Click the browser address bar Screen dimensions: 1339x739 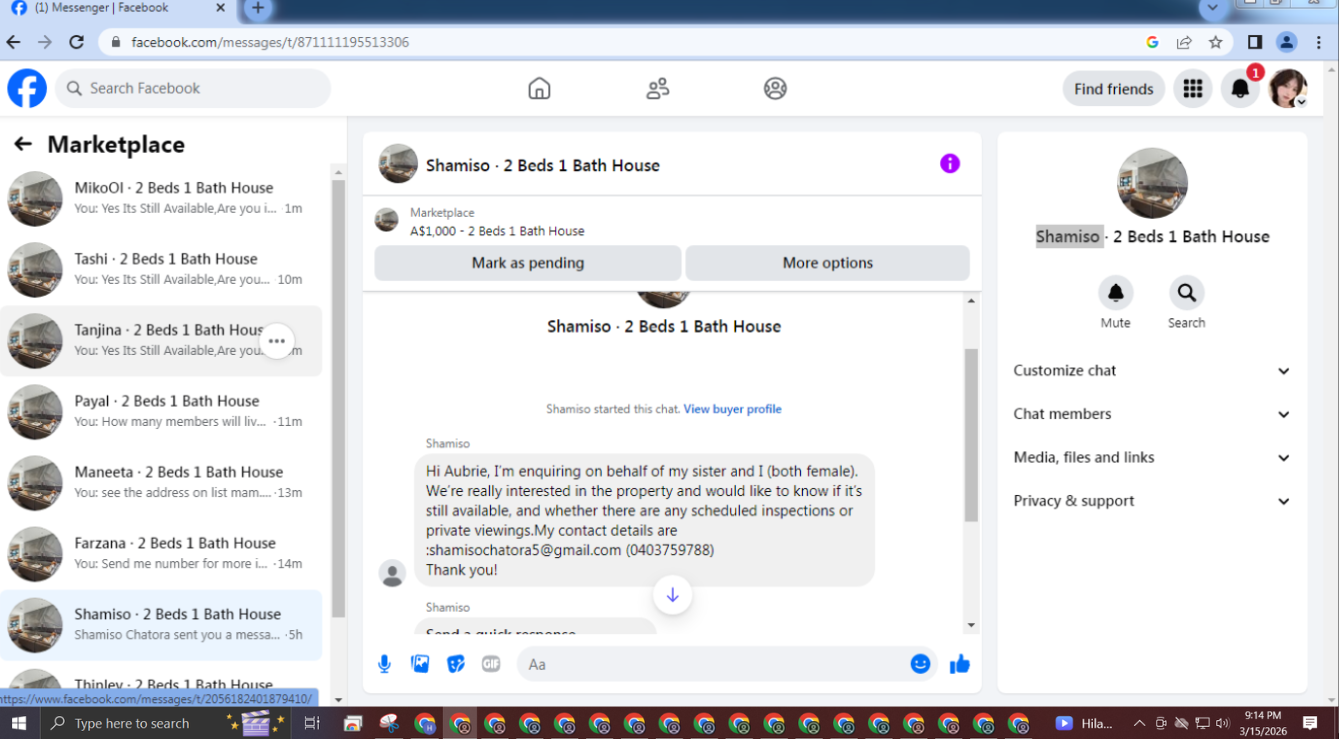pyautogui.click(x=620, y=42)
